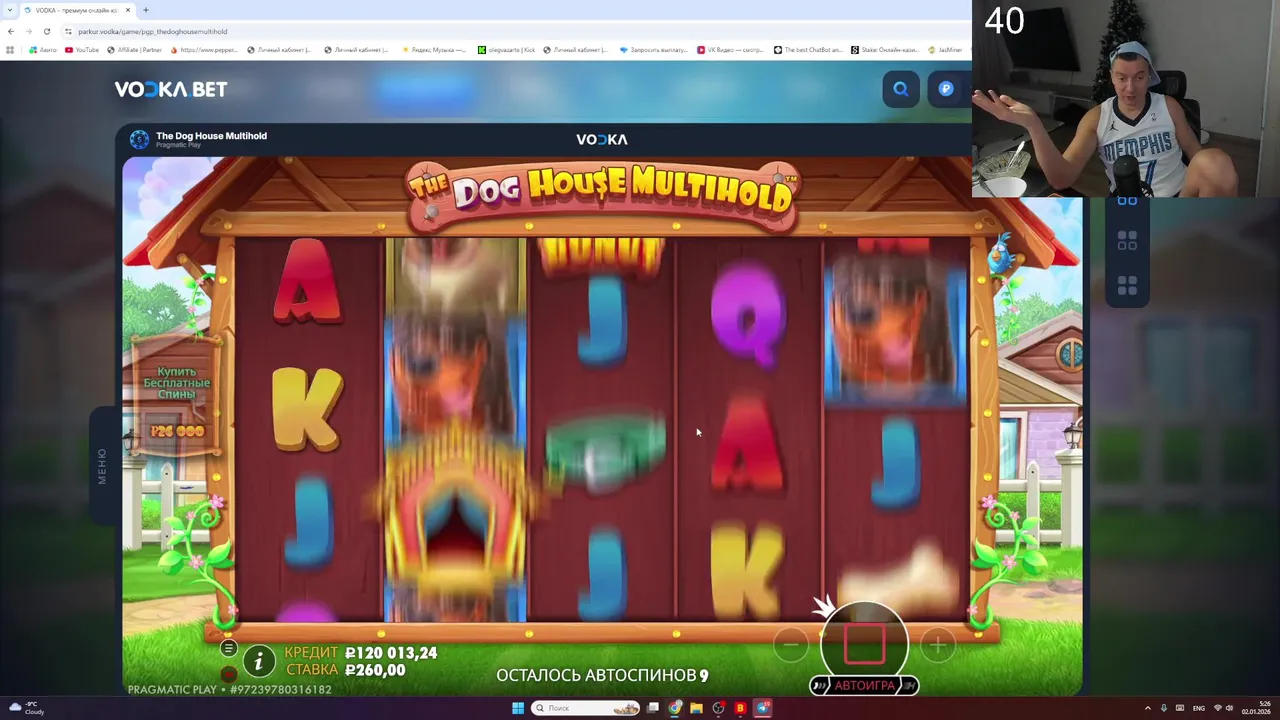Switch to the four-game layout icon
Image resolution: width=1280 pixels, height=720 pixels.
[x=1127, y=286]
